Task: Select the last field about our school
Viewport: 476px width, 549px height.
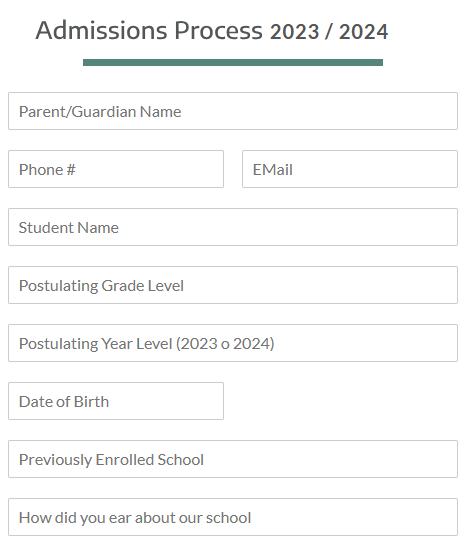Action: click(233, 517)
